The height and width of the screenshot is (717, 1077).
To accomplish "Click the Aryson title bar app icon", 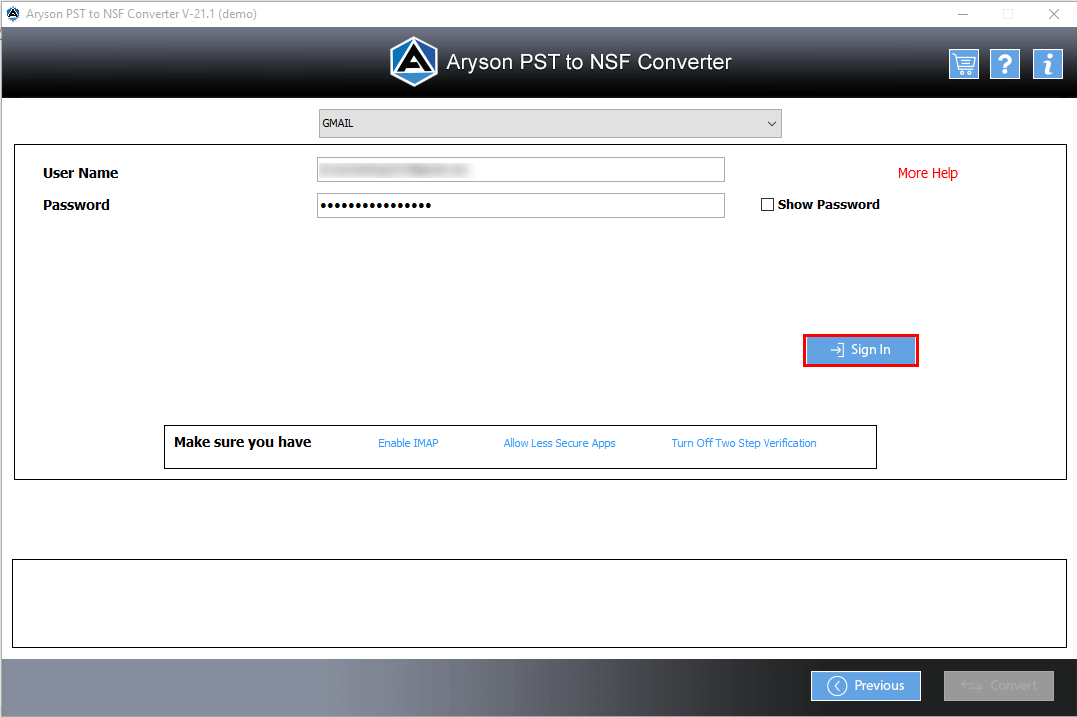I will pyautogui.click(x=13, y=14).
